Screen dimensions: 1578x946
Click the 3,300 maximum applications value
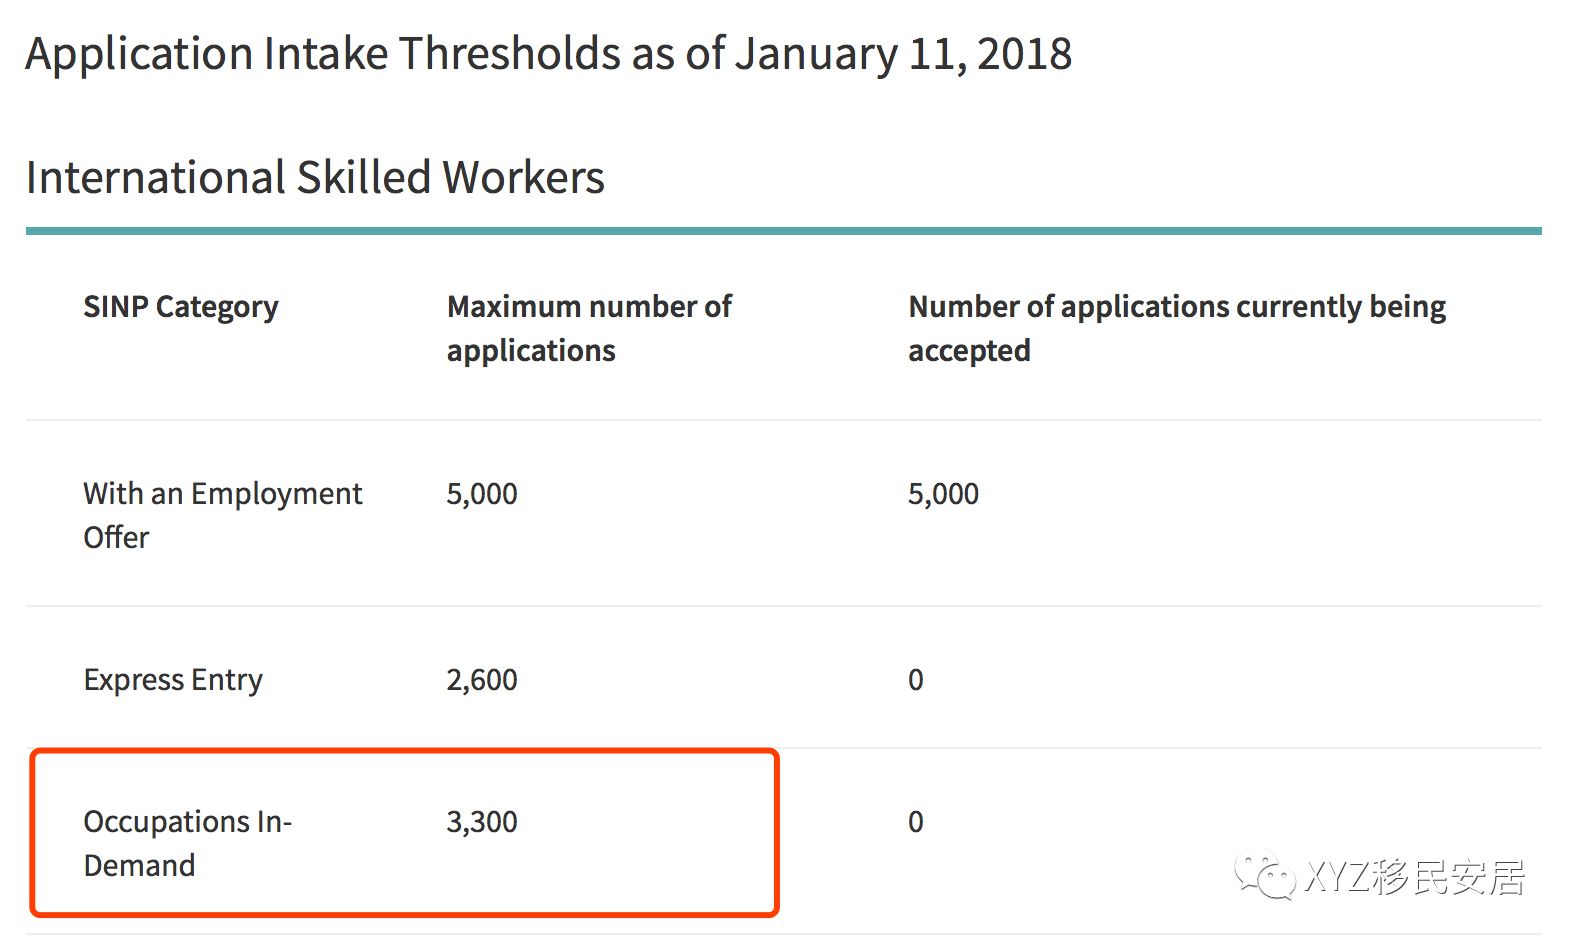click(x=482, y=822)
